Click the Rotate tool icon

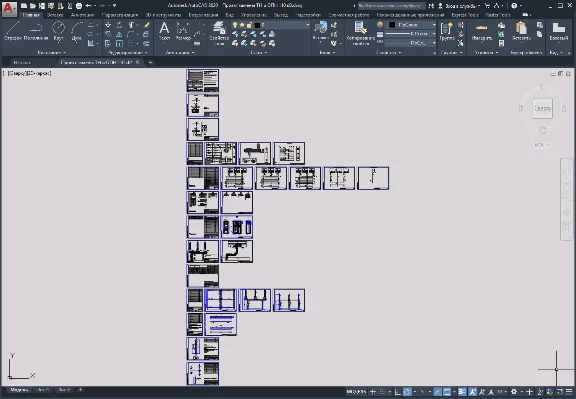coord(119,25)
